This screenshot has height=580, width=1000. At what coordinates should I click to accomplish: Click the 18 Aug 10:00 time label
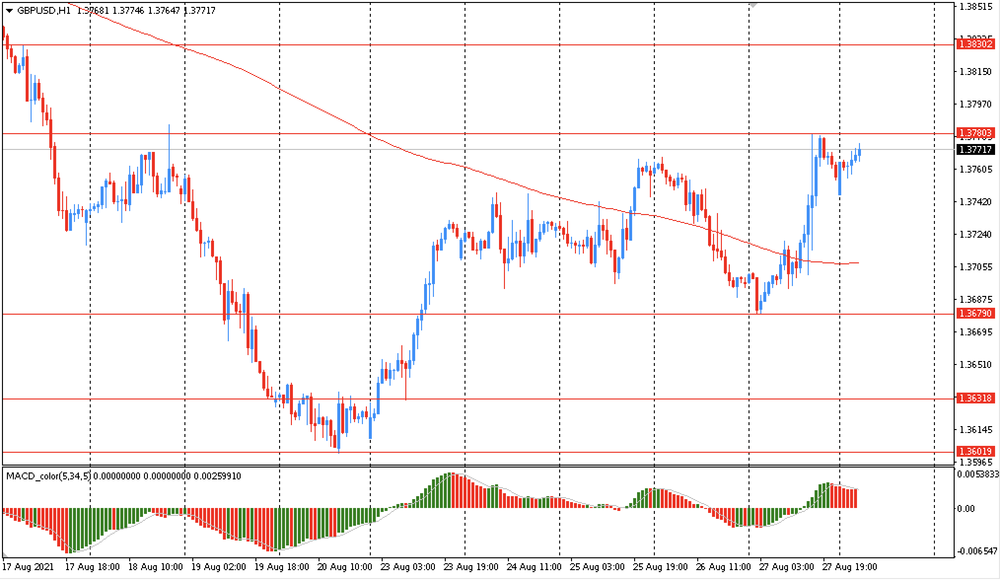[156, 567]
